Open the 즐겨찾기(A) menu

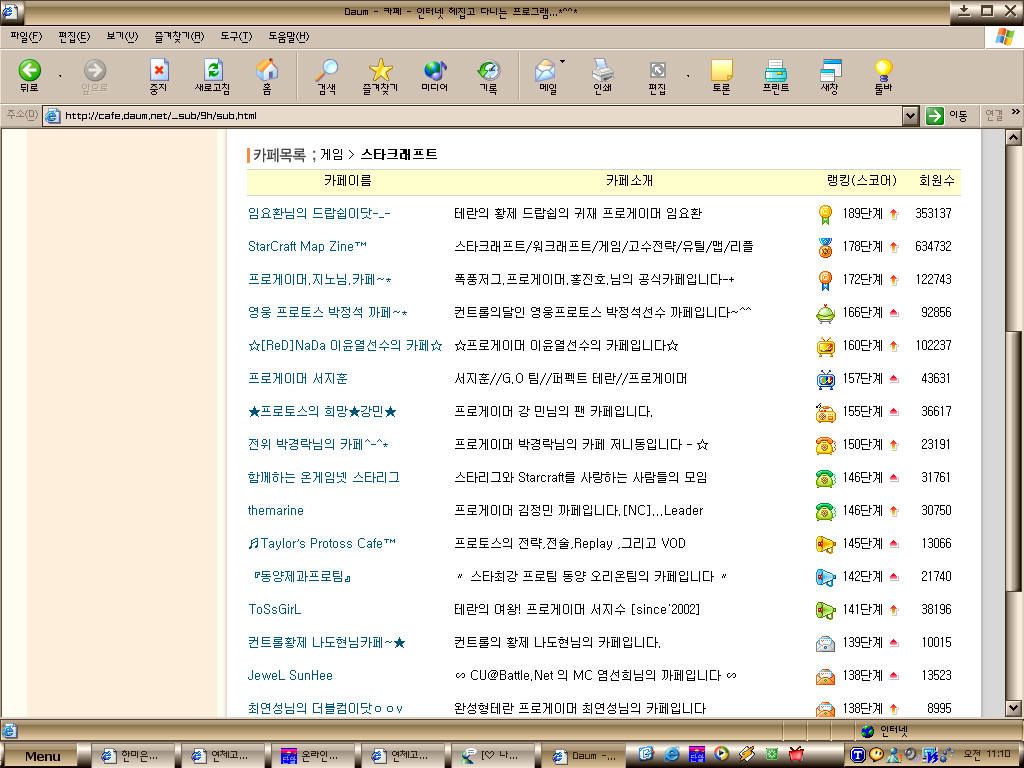click(179, 37)
